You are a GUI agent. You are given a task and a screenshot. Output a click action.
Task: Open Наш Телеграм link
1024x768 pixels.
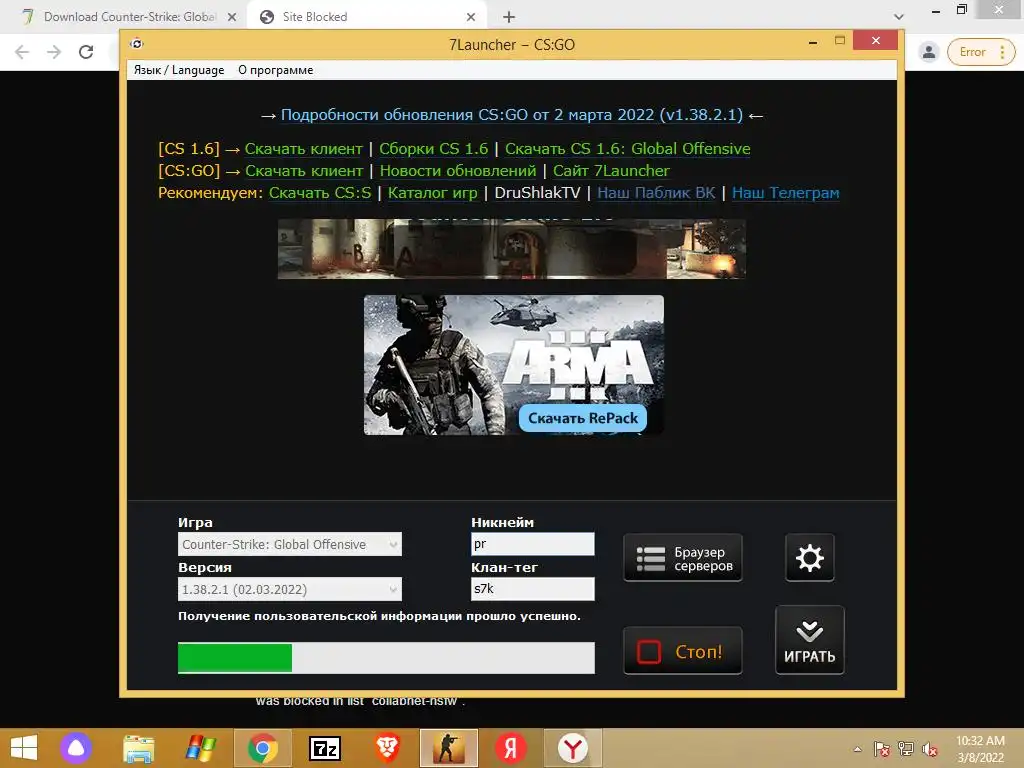pyautogui.click(x=786, y=193)
